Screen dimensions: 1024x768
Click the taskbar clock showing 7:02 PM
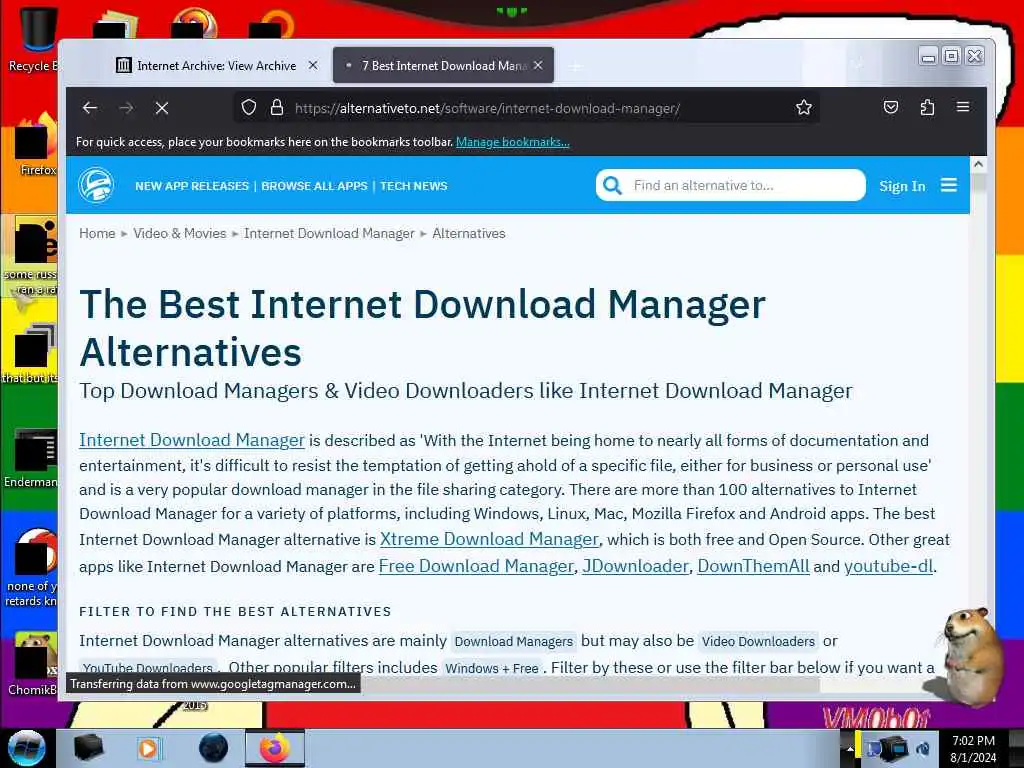(973, 748)
